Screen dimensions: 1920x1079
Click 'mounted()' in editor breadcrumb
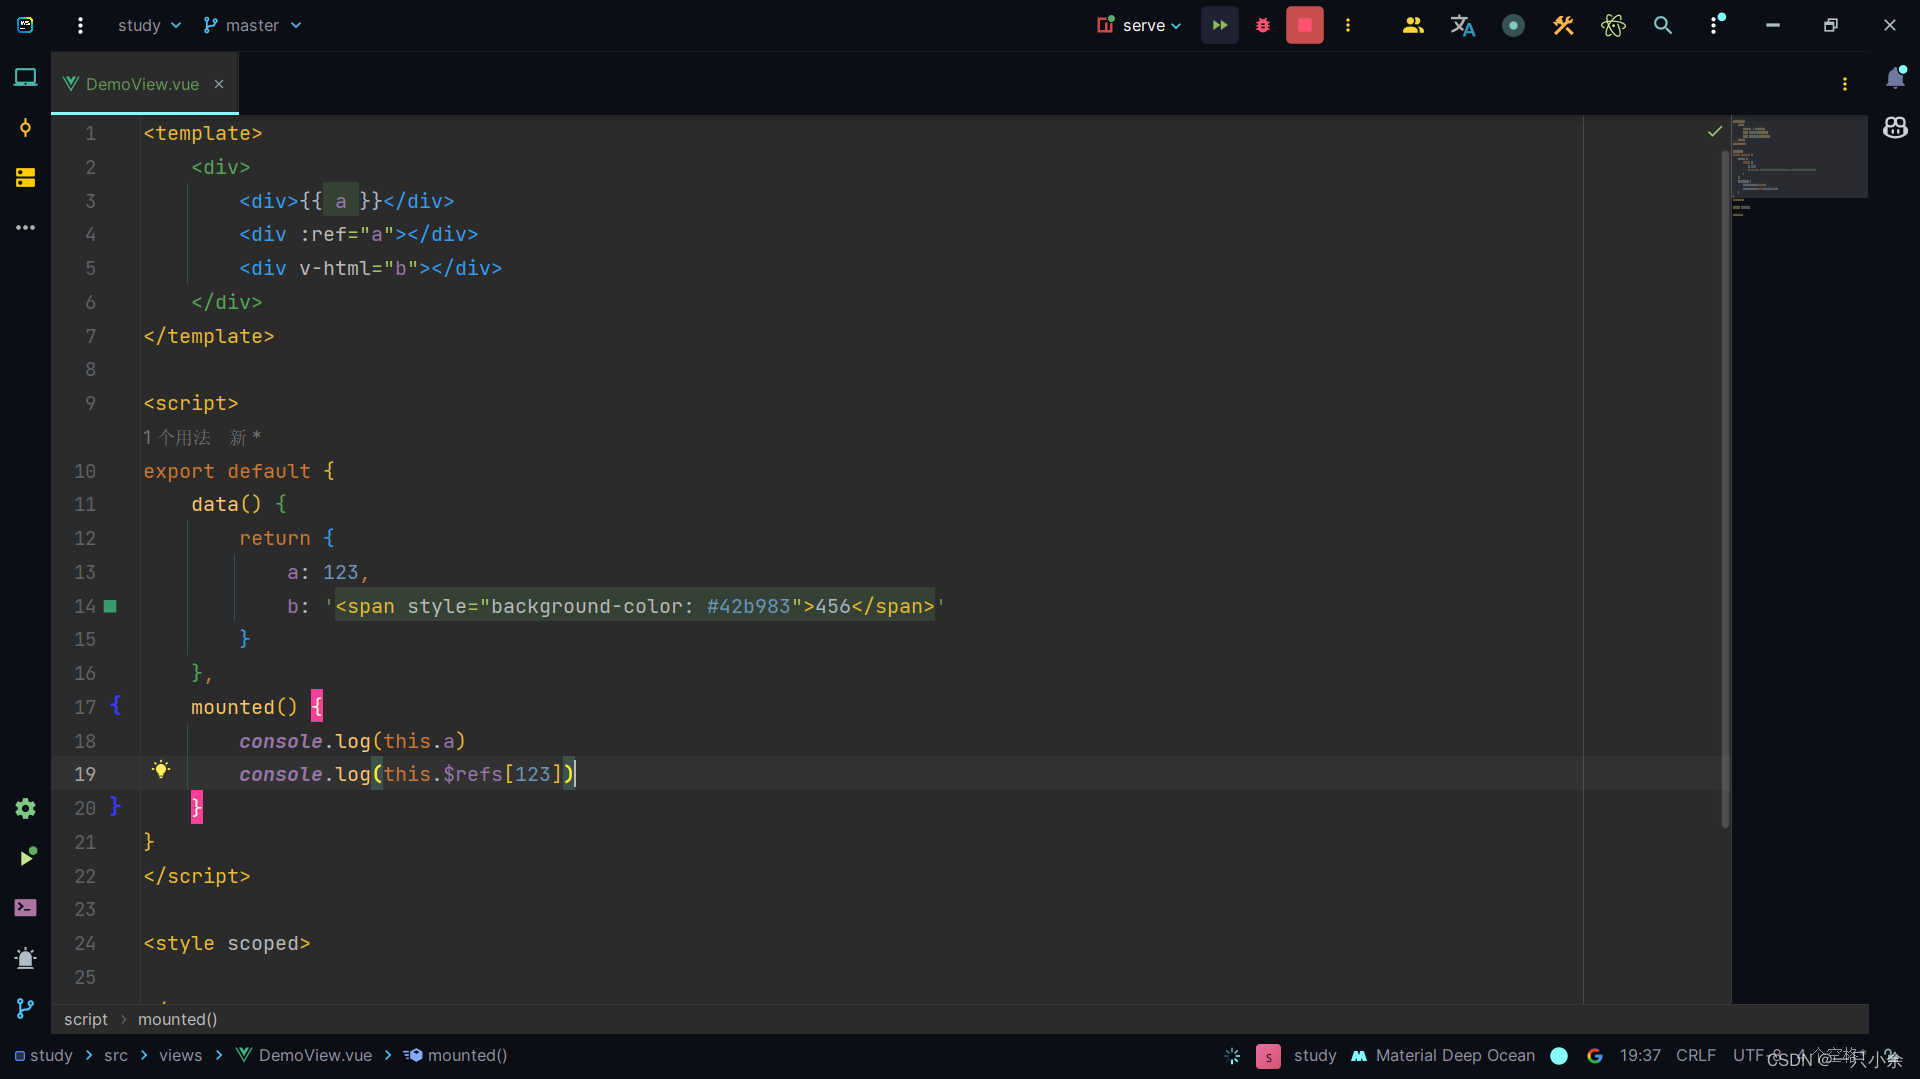[178, 1019]
